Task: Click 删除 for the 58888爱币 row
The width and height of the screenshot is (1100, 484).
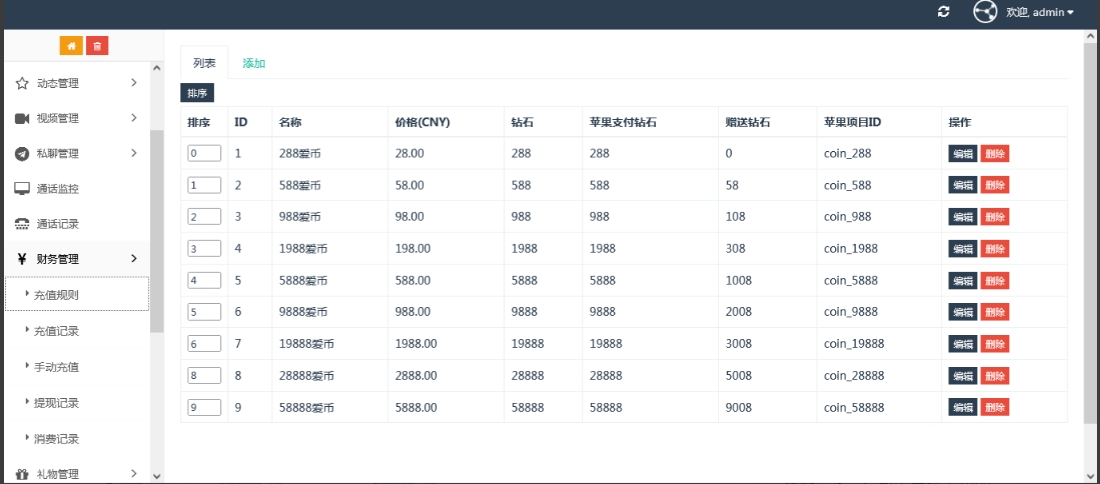Action: [x=995, y=408]
